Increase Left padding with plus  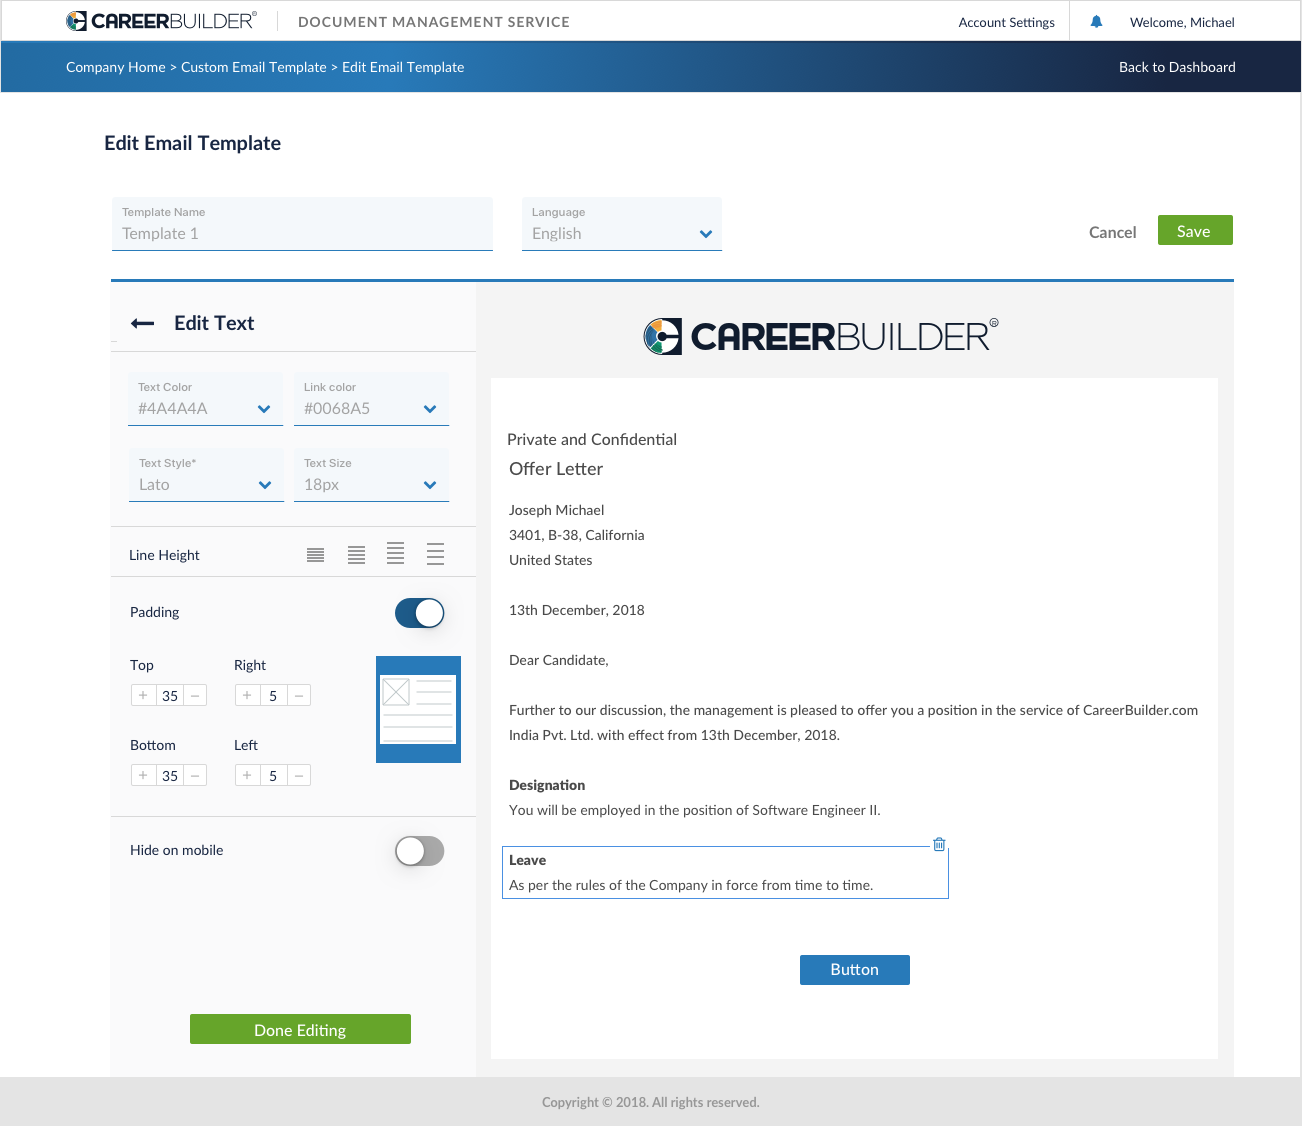click(247, 775)
